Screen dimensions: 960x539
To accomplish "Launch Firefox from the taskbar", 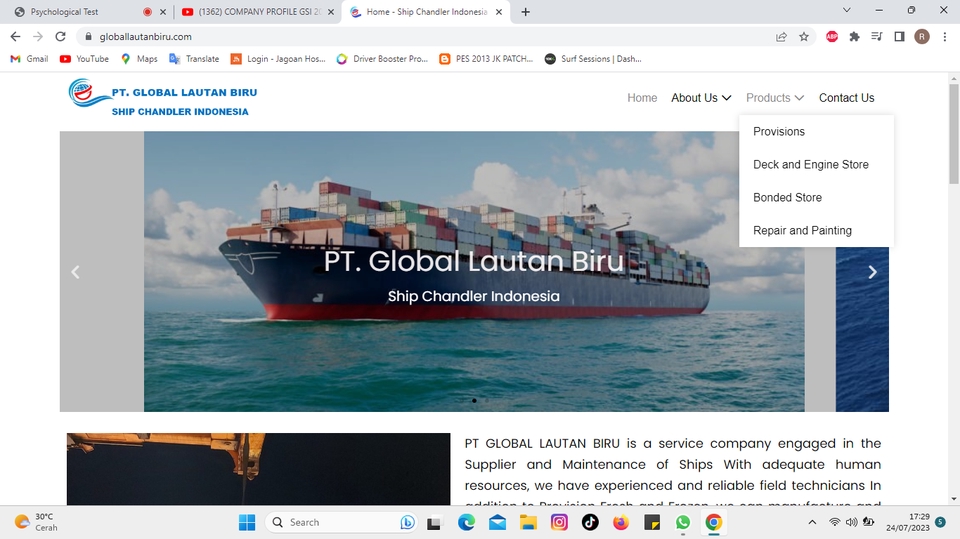I will coord(621,522).
